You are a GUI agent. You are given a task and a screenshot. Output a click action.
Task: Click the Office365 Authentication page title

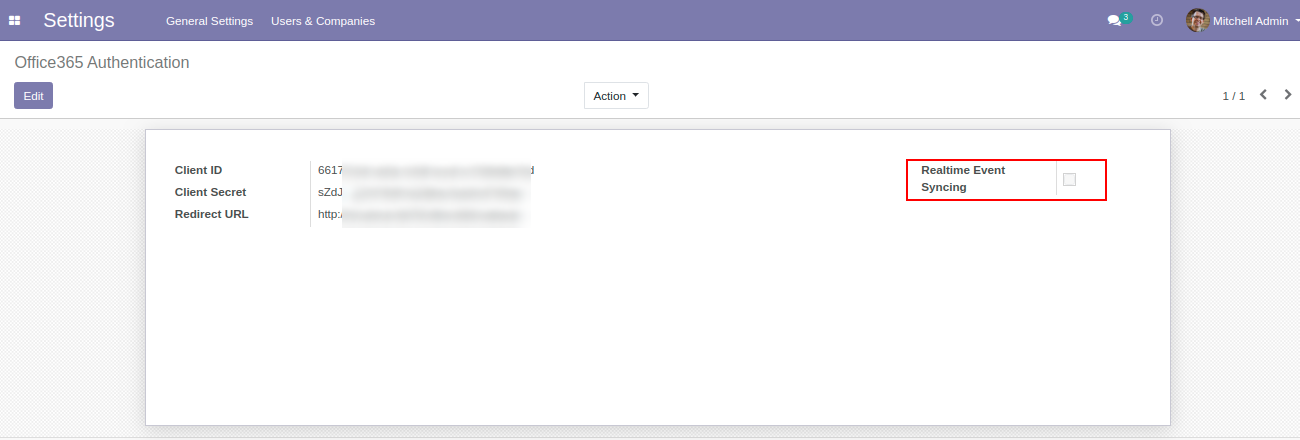click(102, 62)
